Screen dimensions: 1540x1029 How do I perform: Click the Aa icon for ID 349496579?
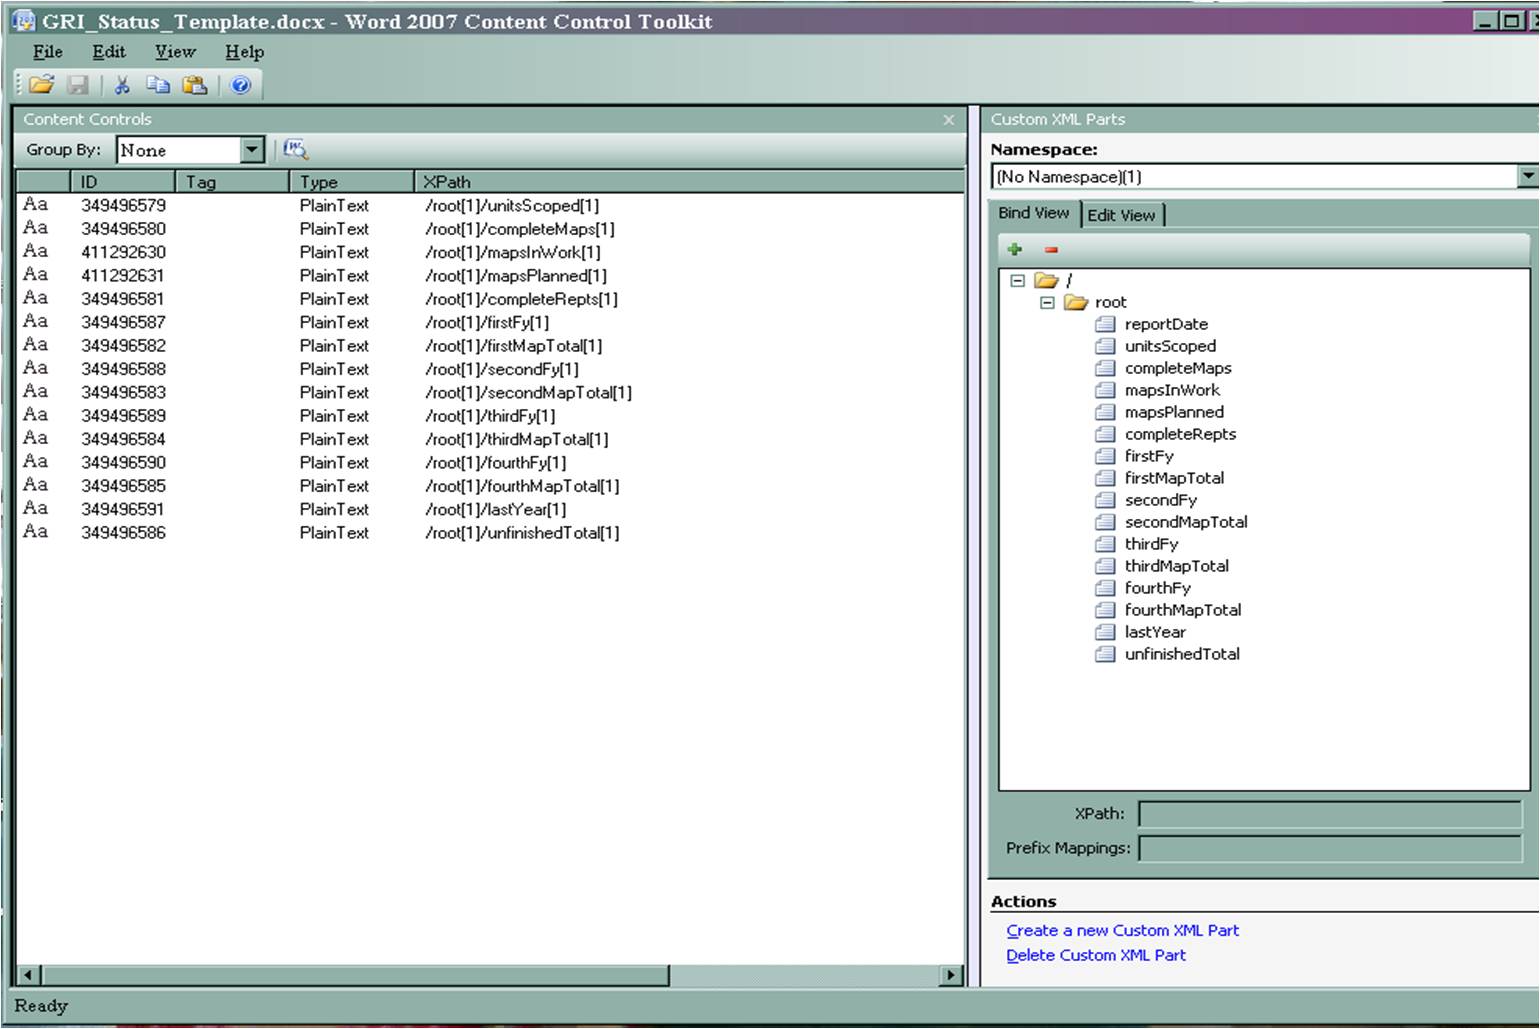pos(36,204)
